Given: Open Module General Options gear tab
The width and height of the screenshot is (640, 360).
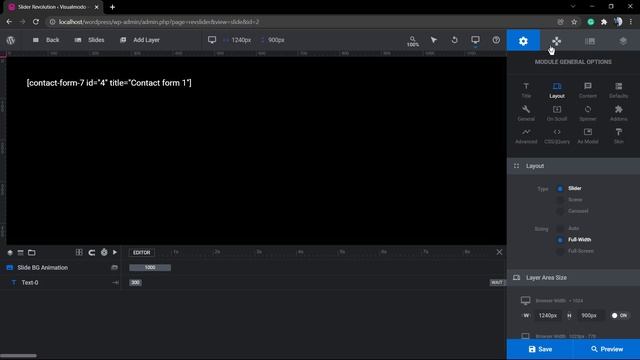Looking at the screenshot, I should [x=523, y=40].
